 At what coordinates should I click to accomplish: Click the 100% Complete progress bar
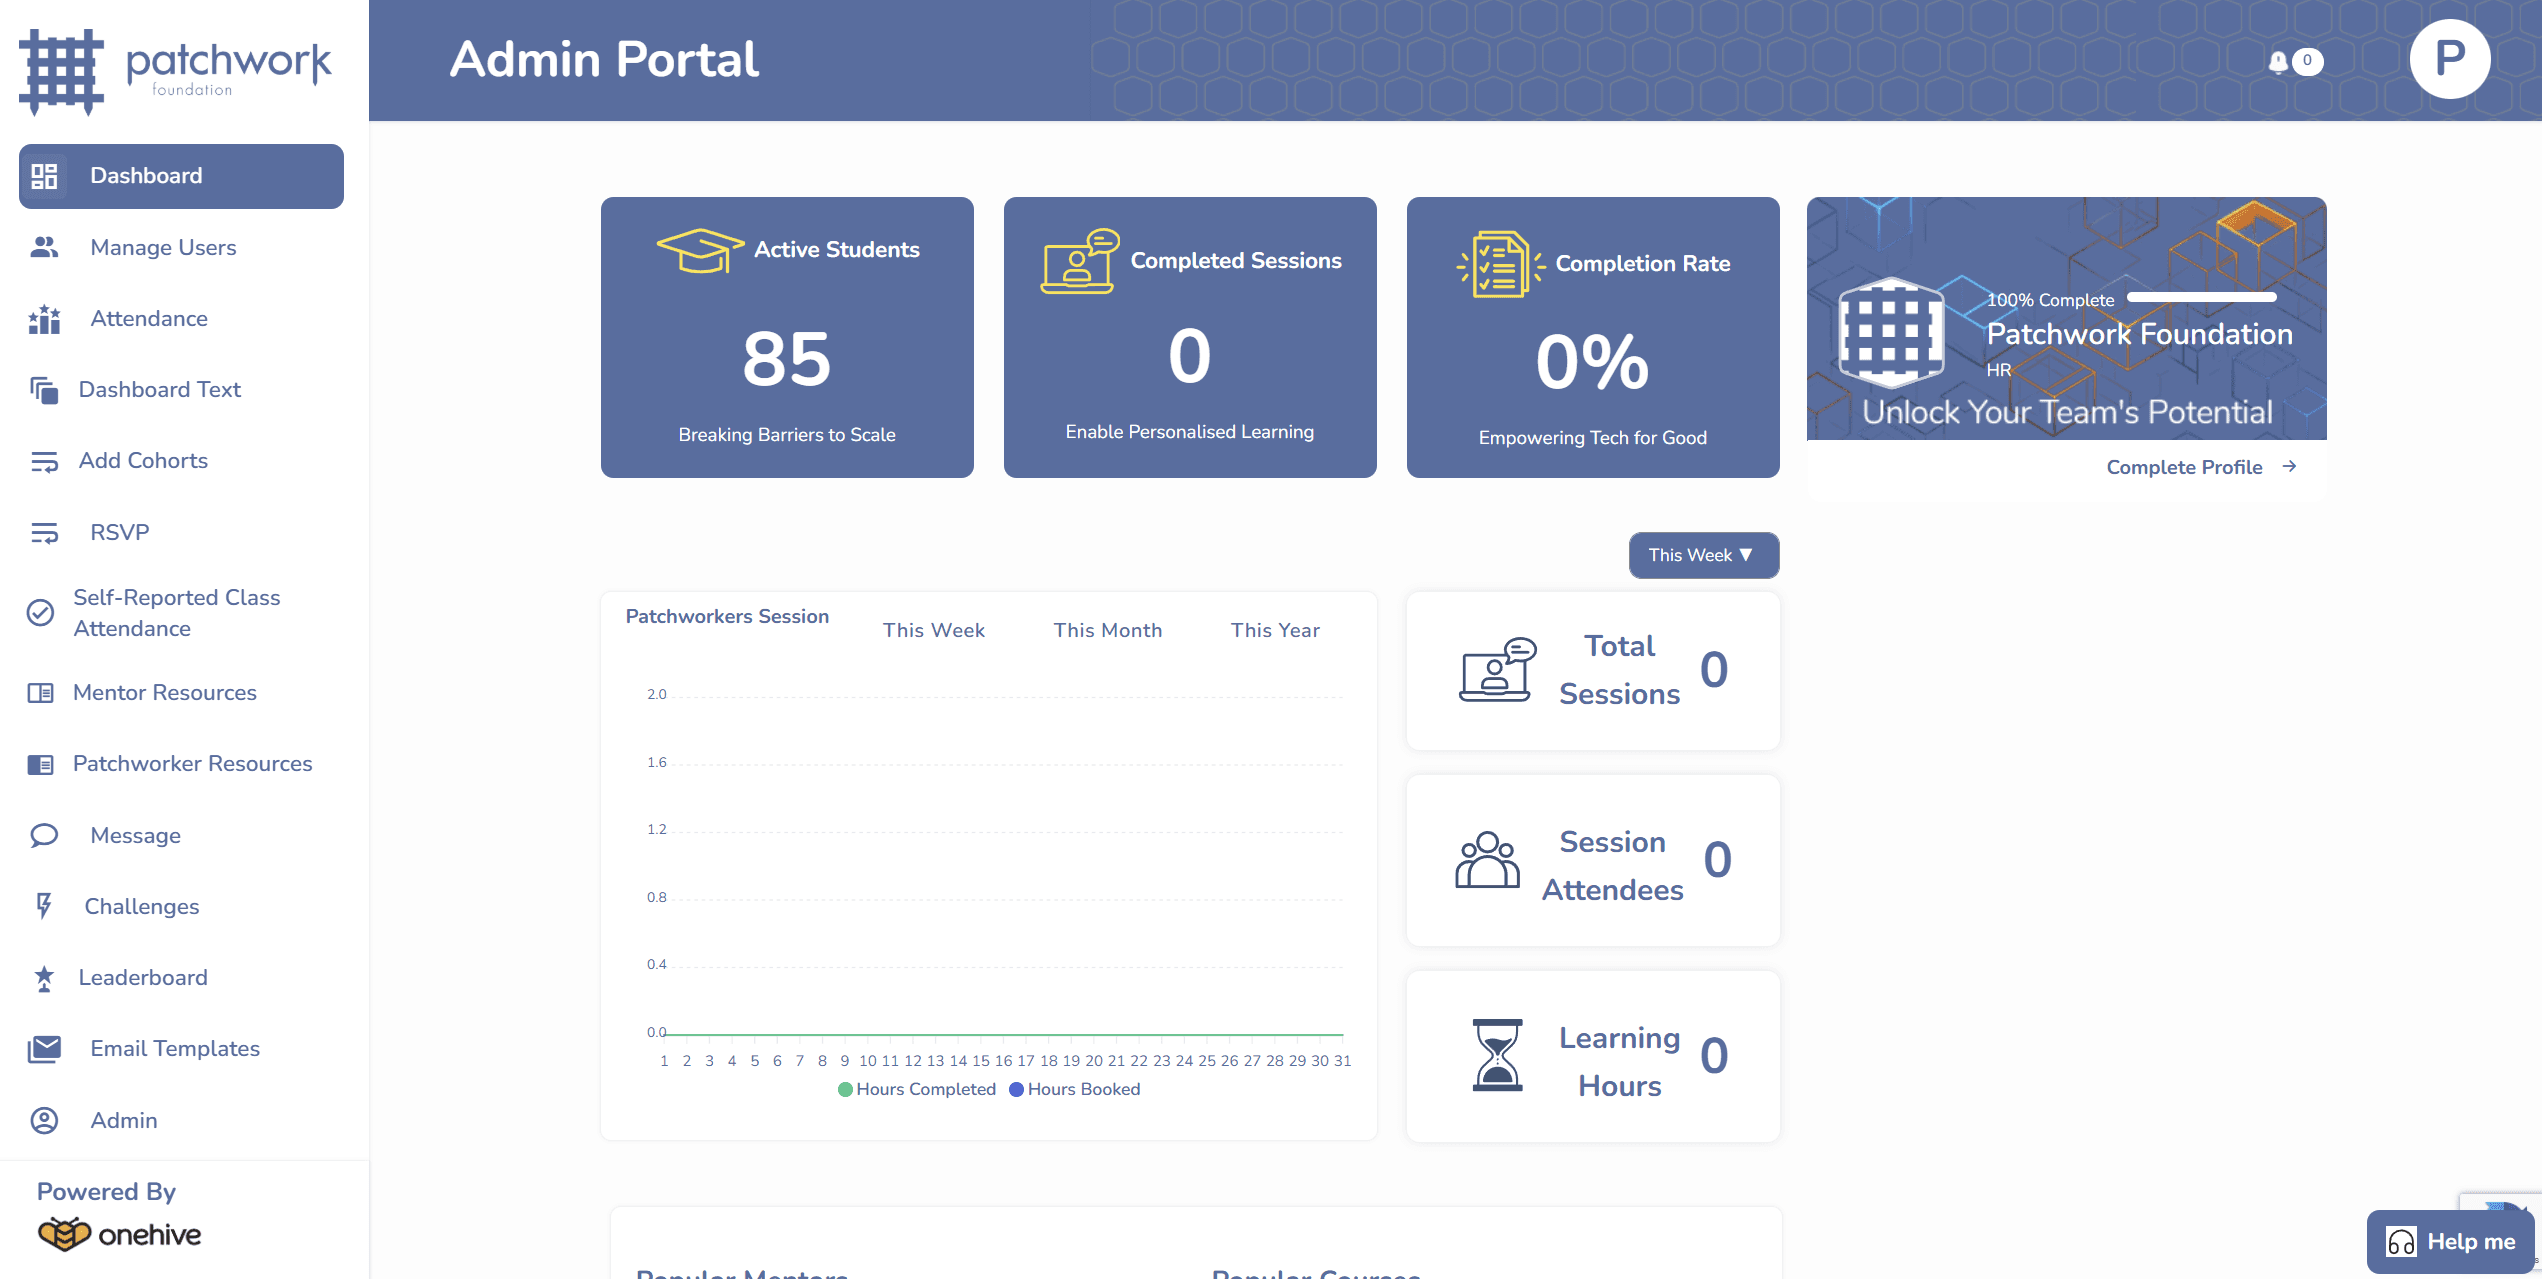tap(2201, 297)
